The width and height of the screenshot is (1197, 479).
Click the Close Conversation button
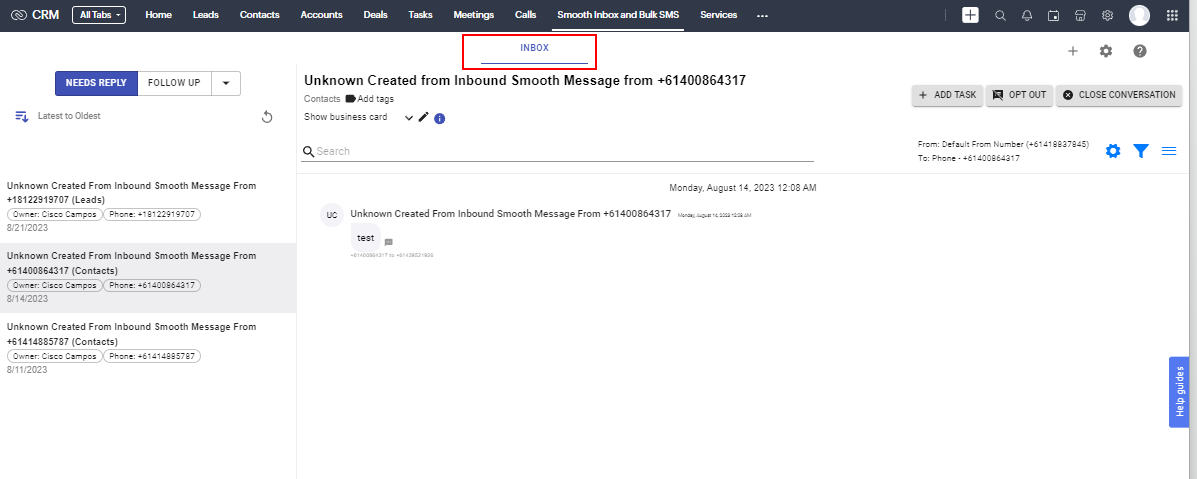1119,95
